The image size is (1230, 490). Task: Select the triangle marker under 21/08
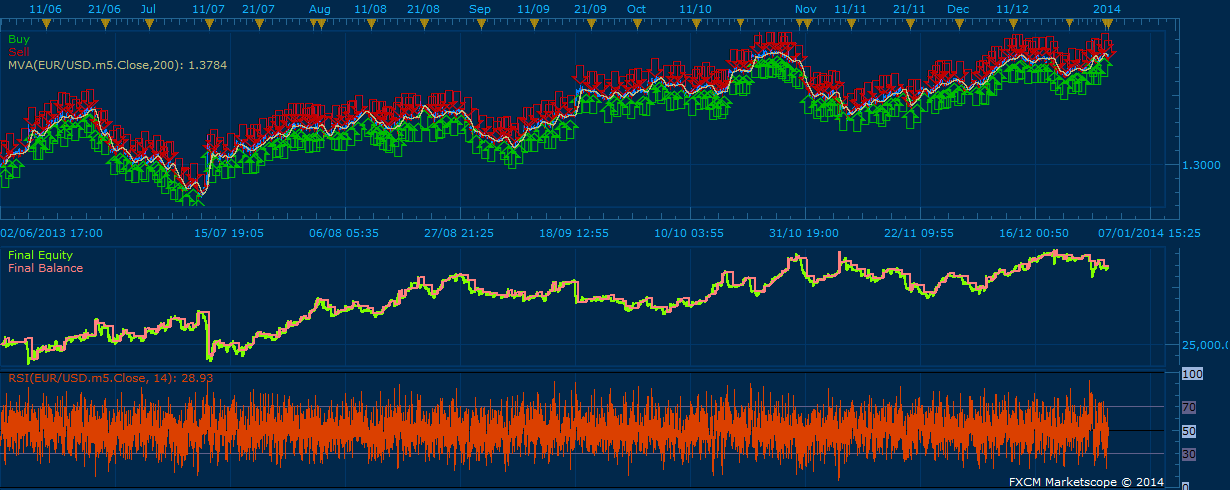(424, 22)
